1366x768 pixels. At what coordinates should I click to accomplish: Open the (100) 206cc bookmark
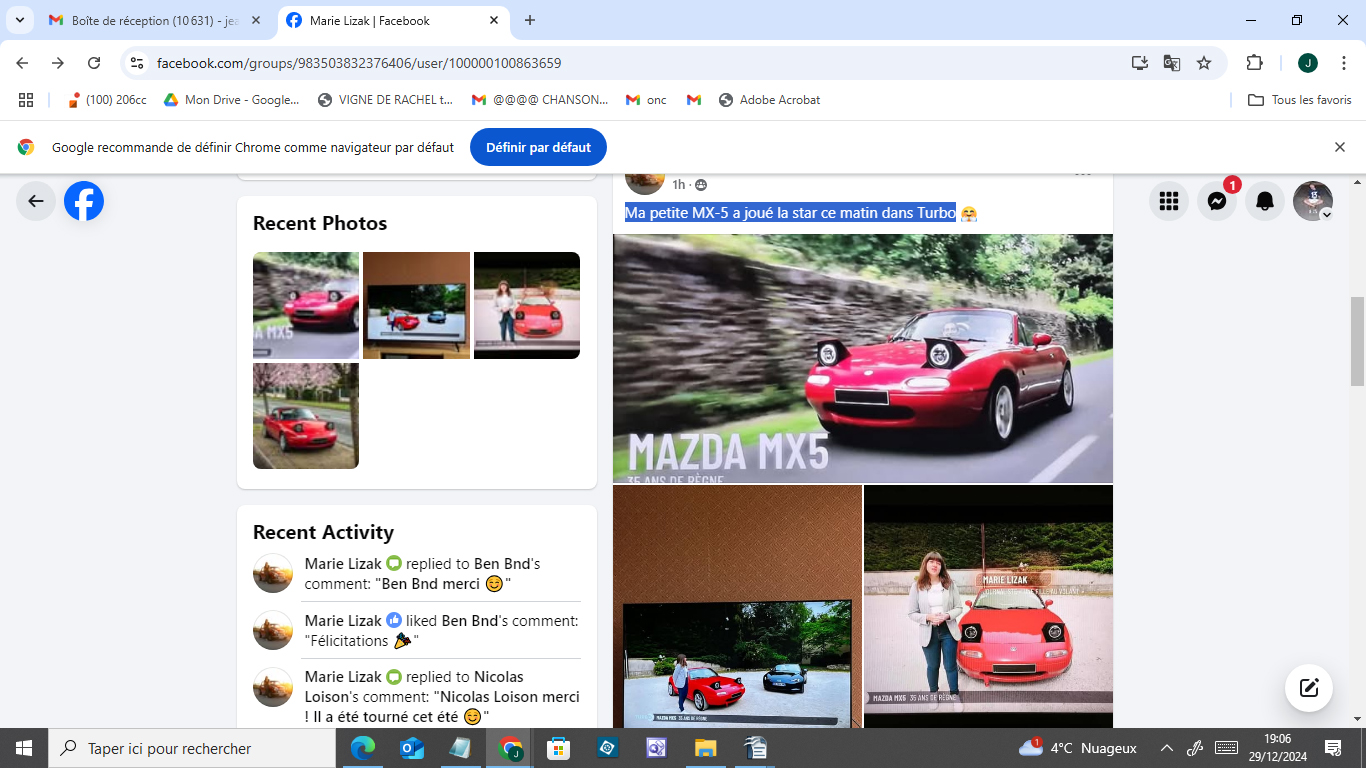pyautogui.click(x=106, y=100)
